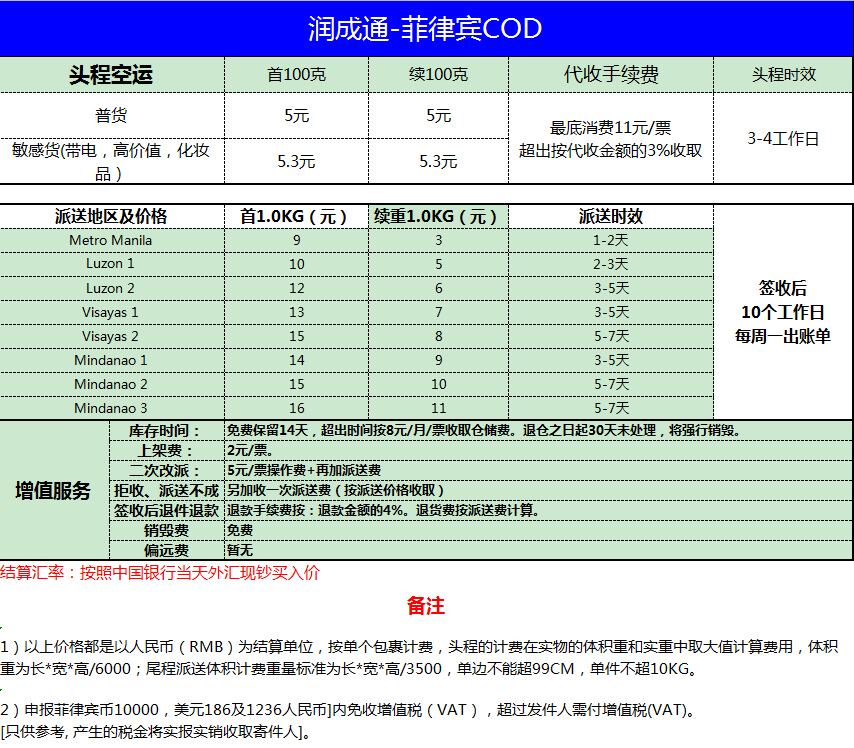Select the 头程空运 header cell

(111, 75)
